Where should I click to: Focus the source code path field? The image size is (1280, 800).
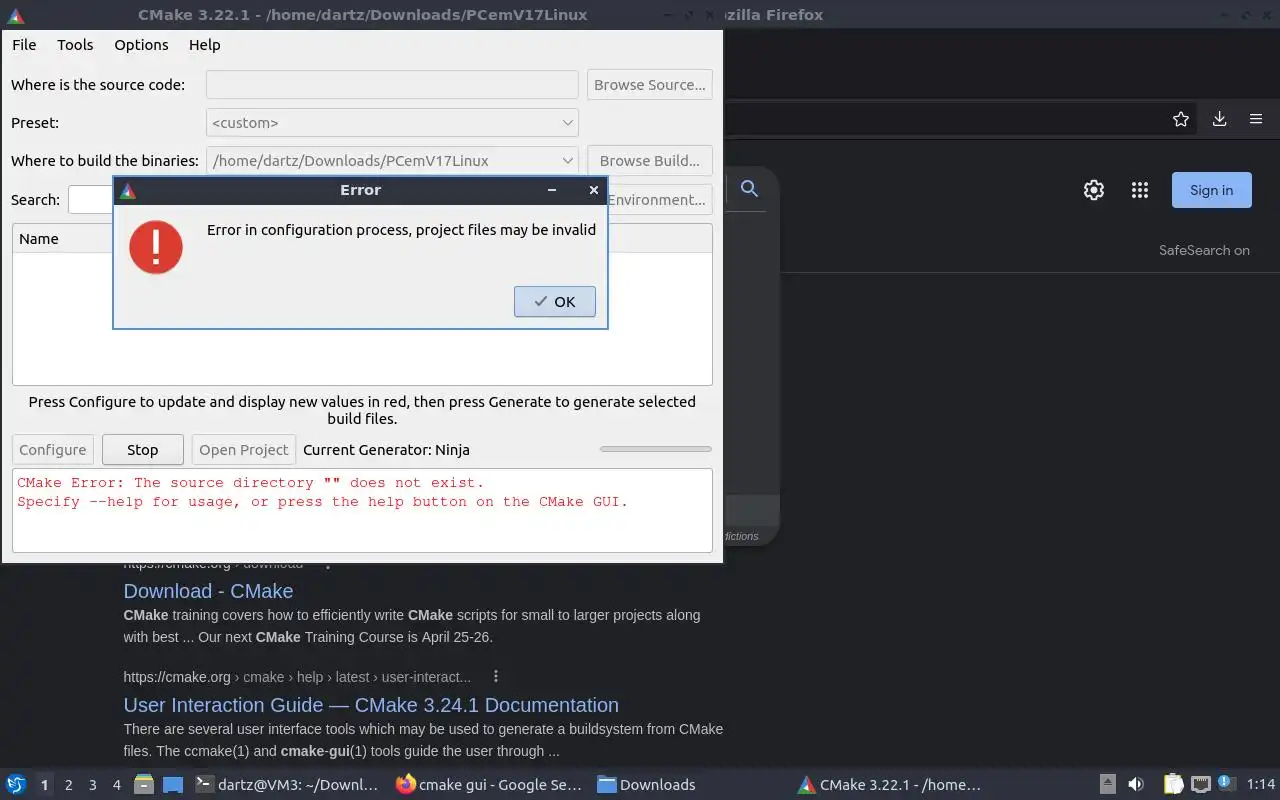coord(392,85)
